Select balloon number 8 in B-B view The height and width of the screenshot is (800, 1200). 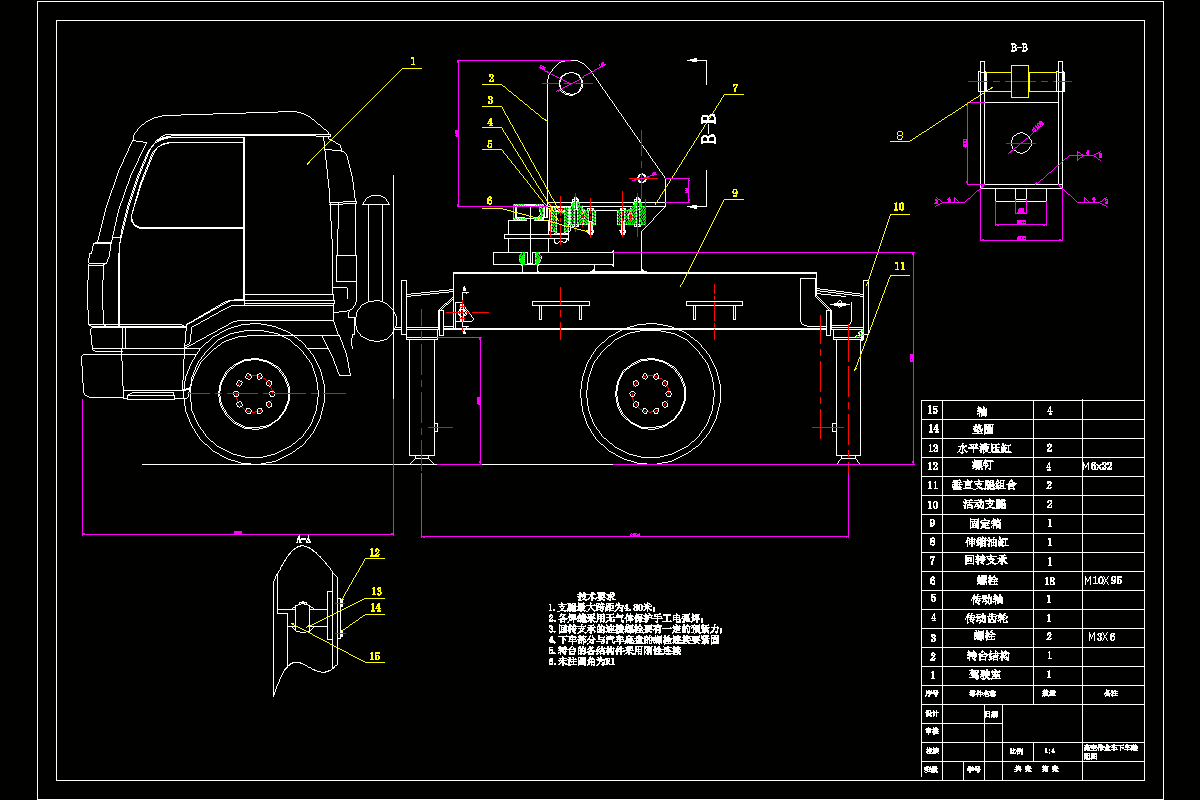899,137
